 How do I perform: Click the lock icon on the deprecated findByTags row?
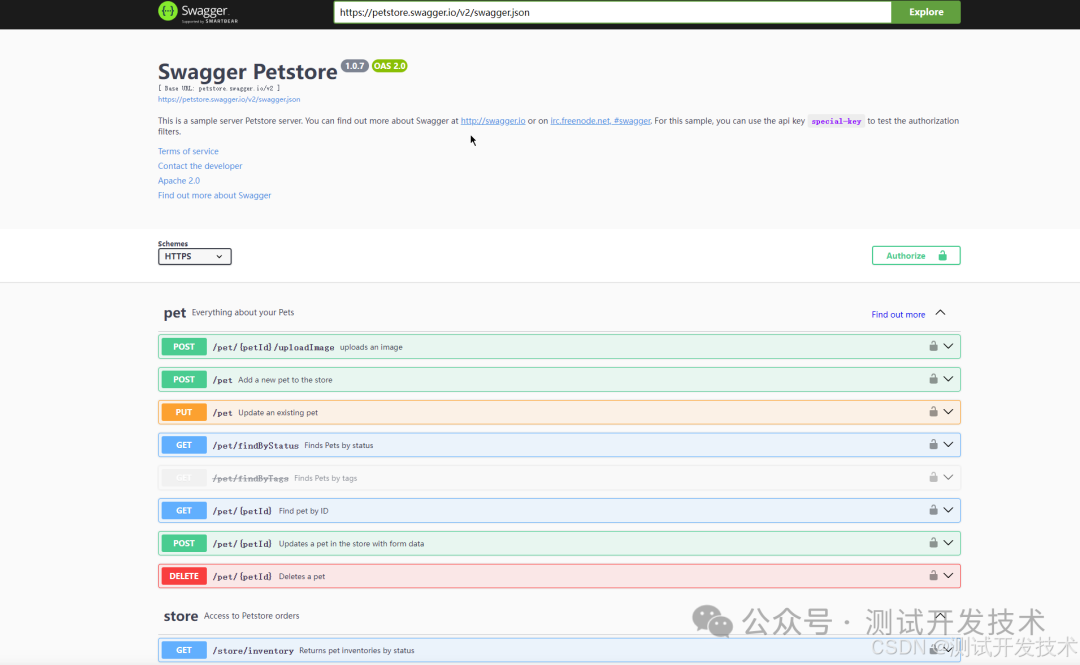click(933, 477)
